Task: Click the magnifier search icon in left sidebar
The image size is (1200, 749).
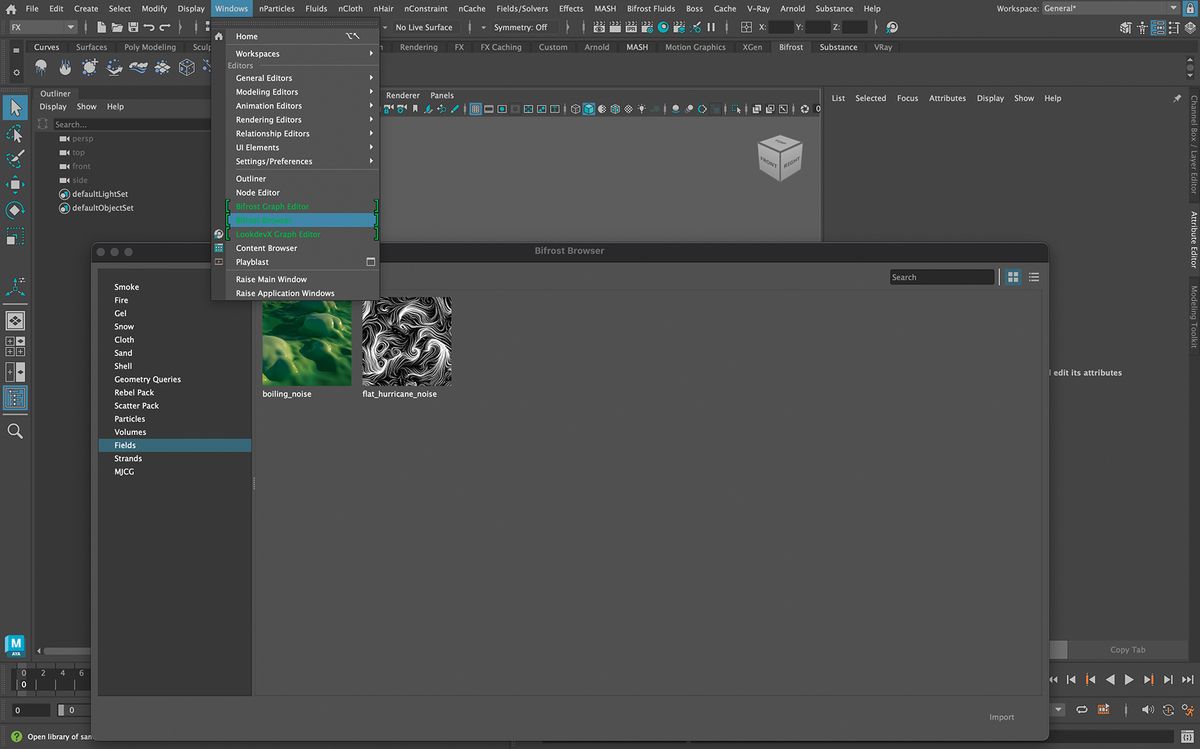Action: point(15,431)
